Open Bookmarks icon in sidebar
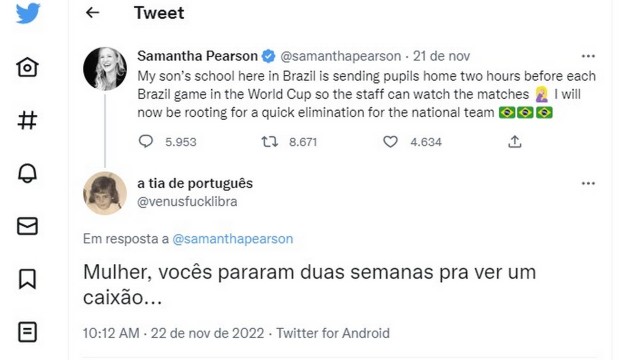640x360 pixels. point(27,279)
